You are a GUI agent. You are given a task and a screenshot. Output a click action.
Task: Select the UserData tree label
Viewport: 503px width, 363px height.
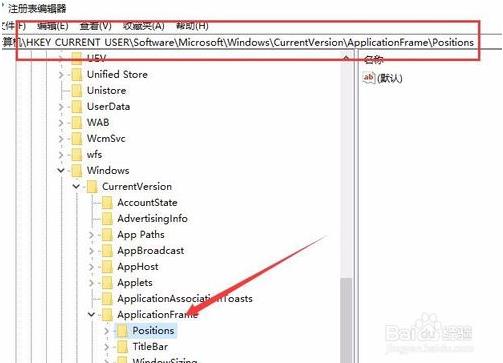(108, 107)
